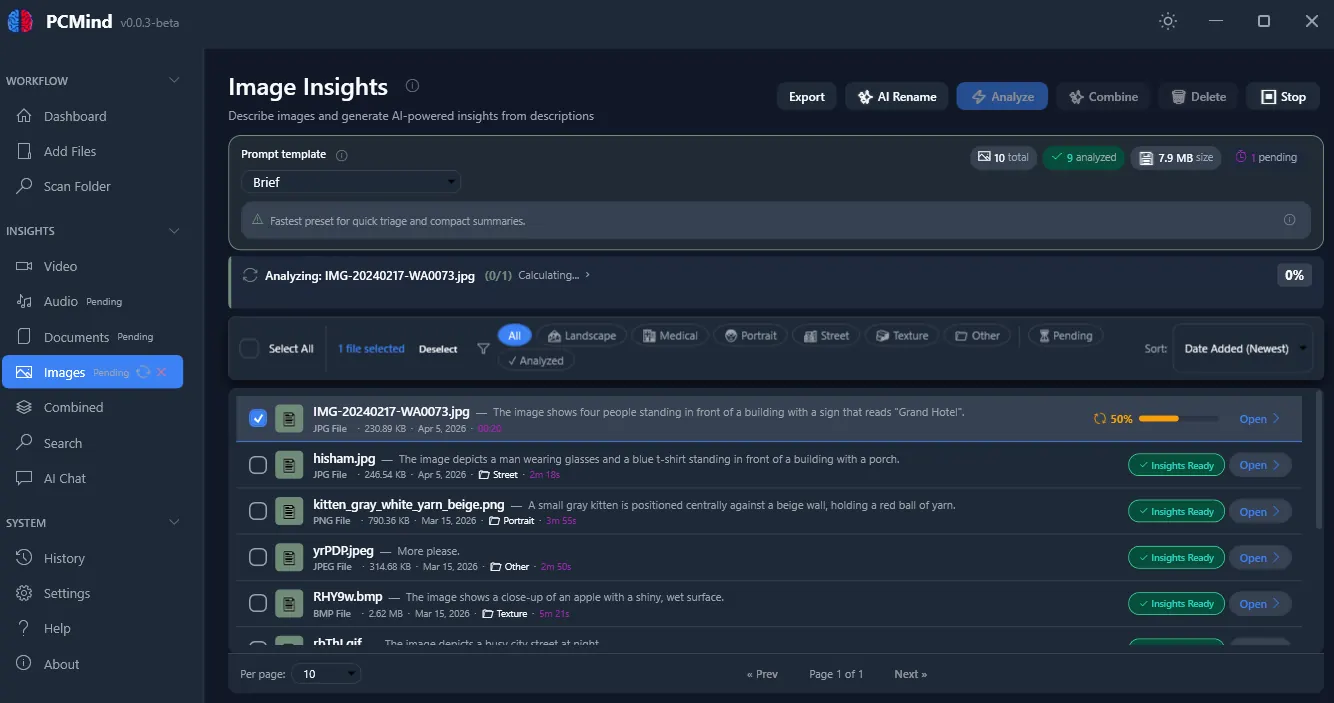Image resolution: width=1334 pixels, height=703 pixels.
Task: Open the Date Added sort dropdown
Action: pyautogui.click(x=1243, y=348)
